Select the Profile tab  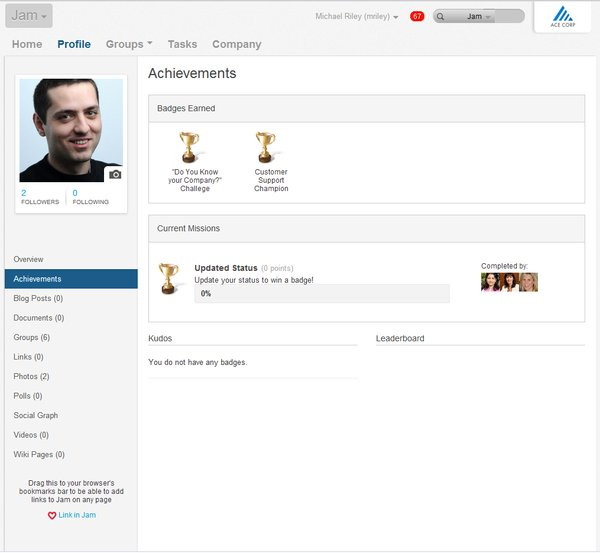coord(74,44)
